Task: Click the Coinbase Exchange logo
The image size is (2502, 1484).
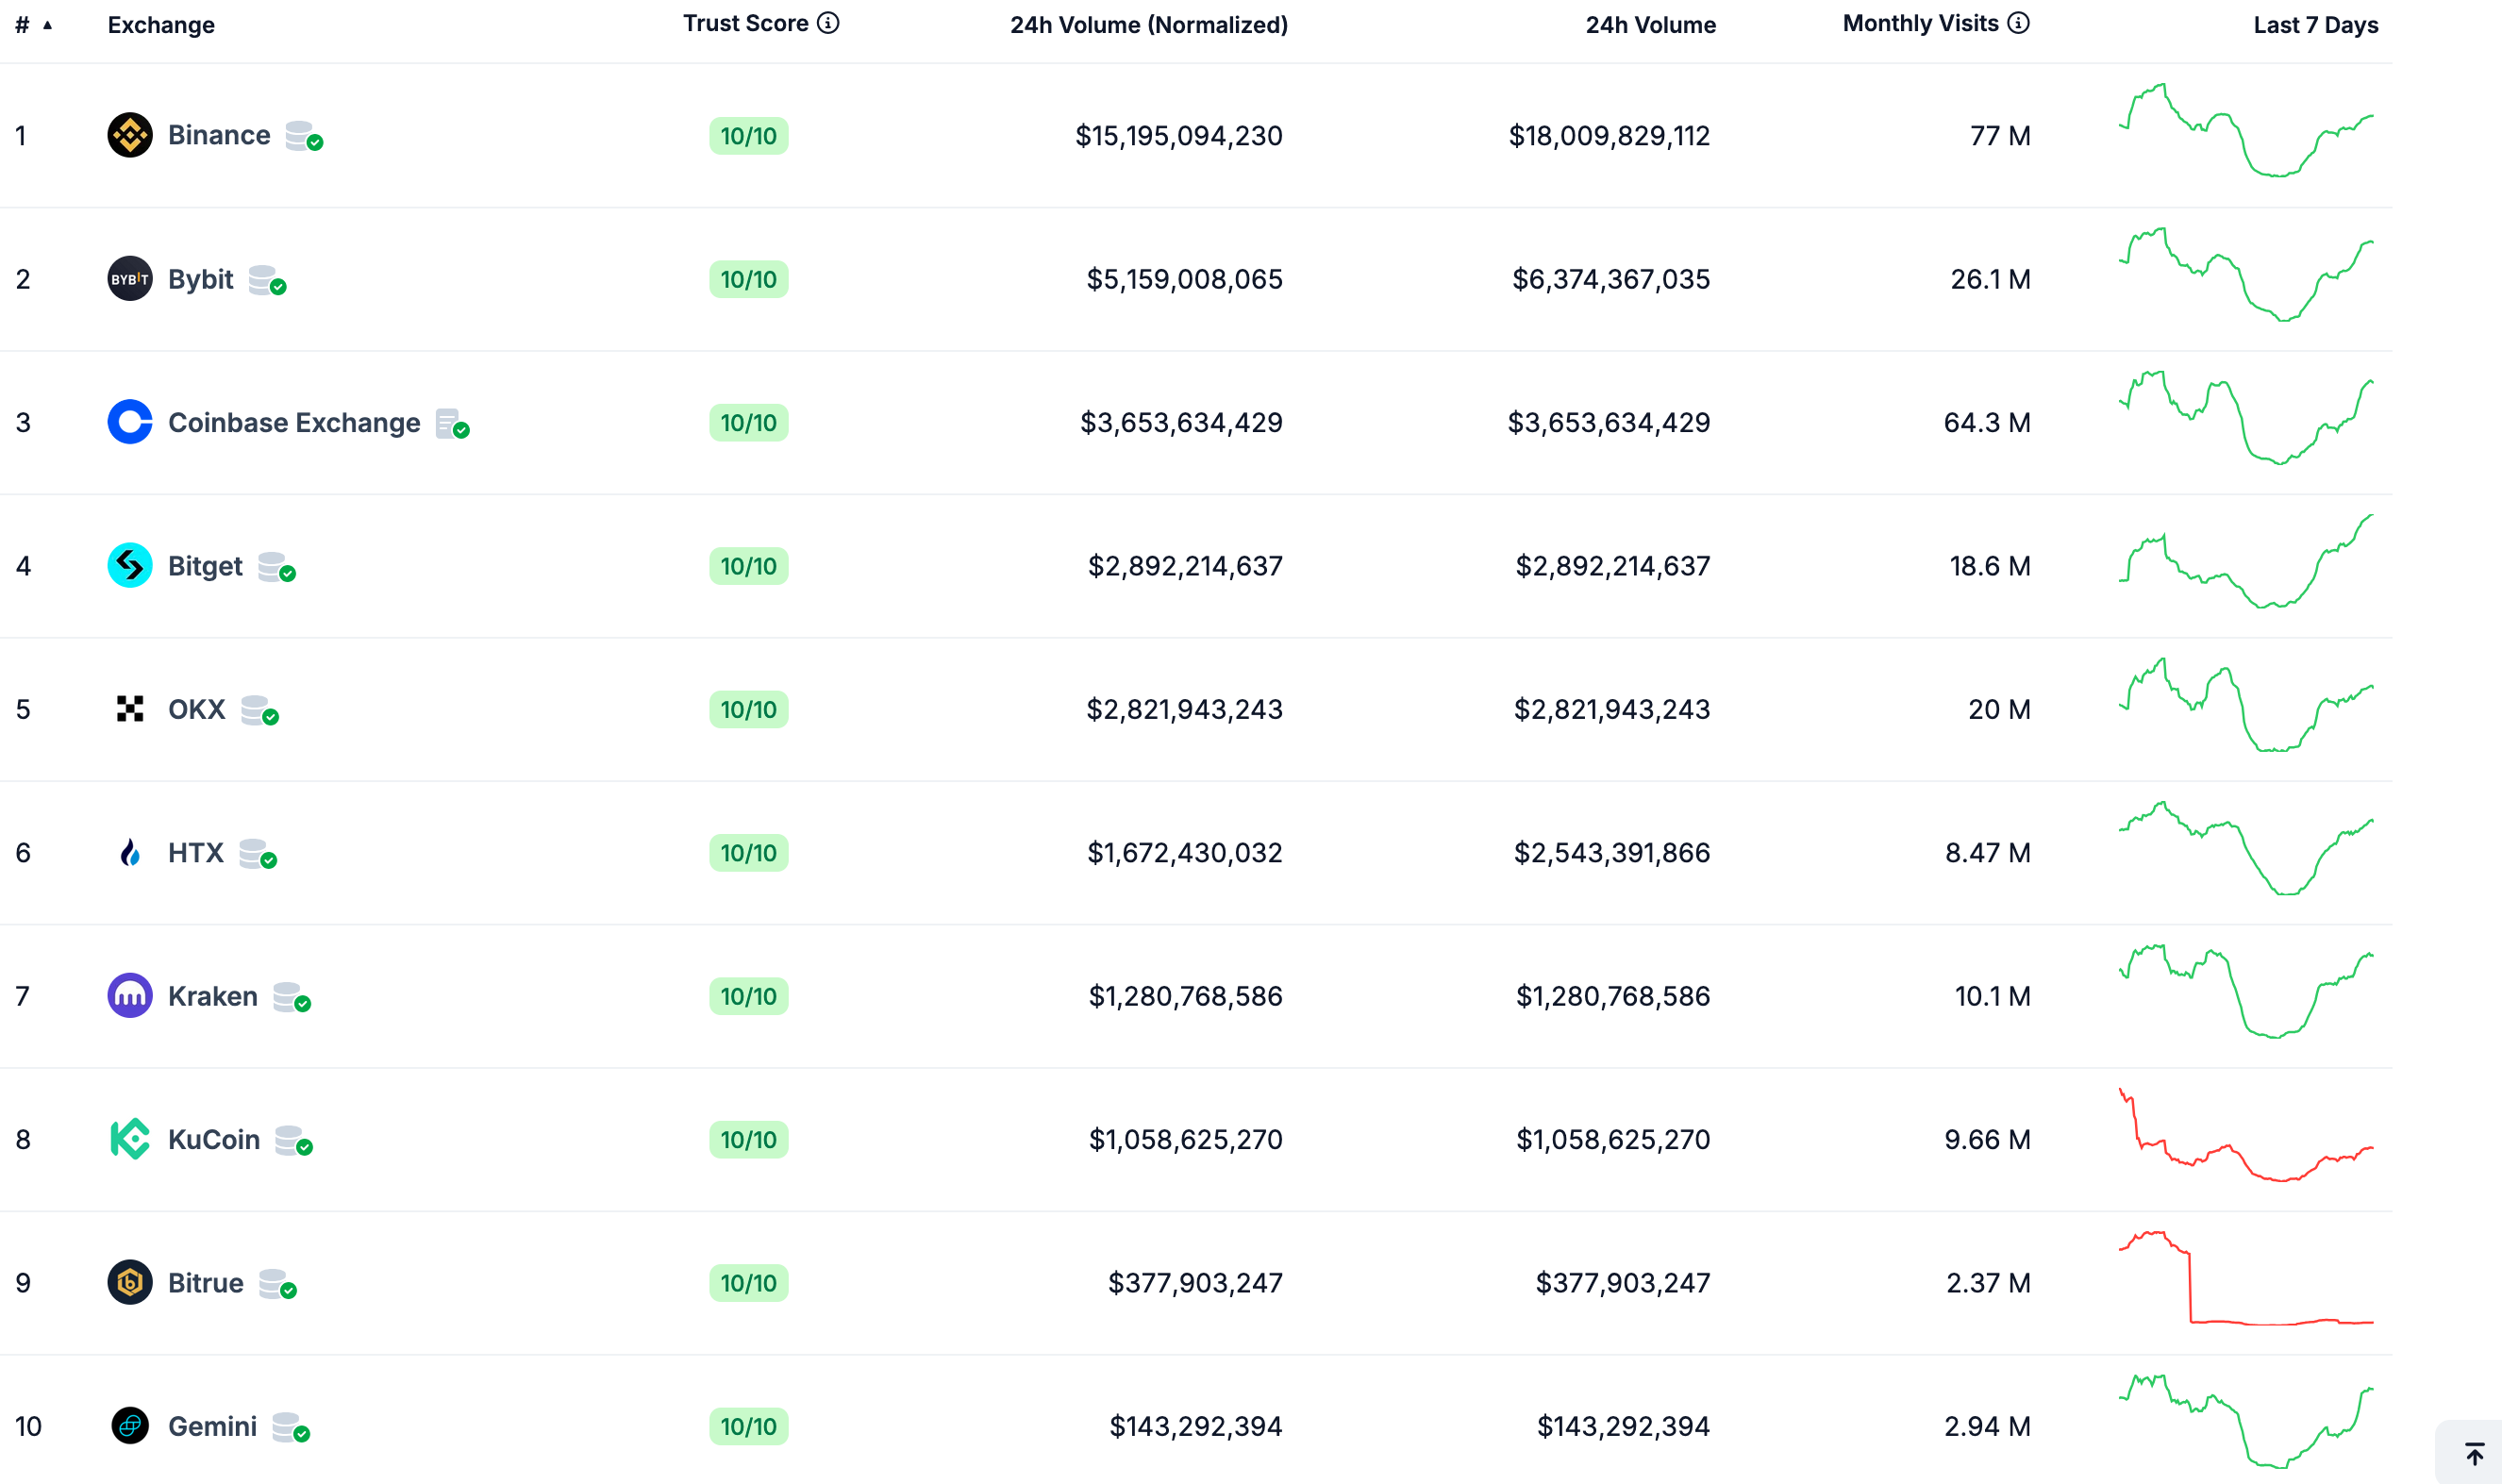Action: [x=129, y=422]
